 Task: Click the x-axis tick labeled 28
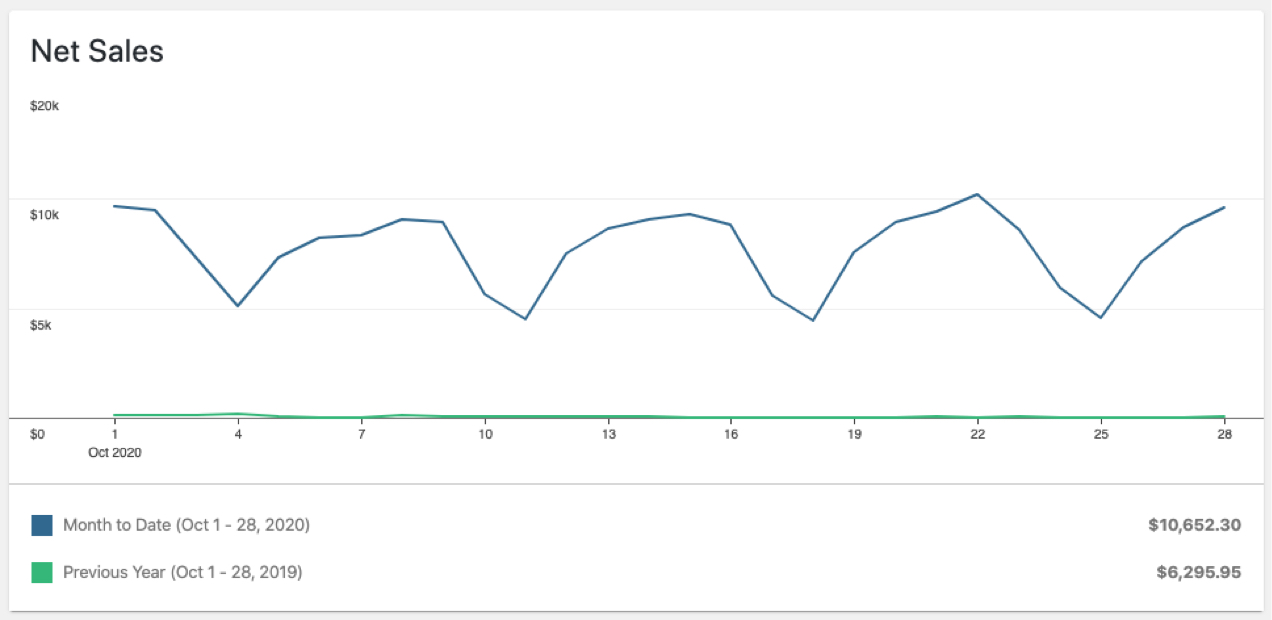pos(1224,434)
